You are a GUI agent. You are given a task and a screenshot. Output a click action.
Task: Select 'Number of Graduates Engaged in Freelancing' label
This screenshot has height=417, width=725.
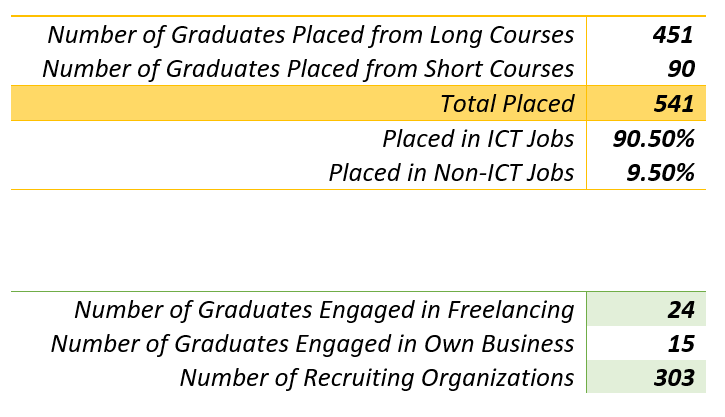pos(324,310)
